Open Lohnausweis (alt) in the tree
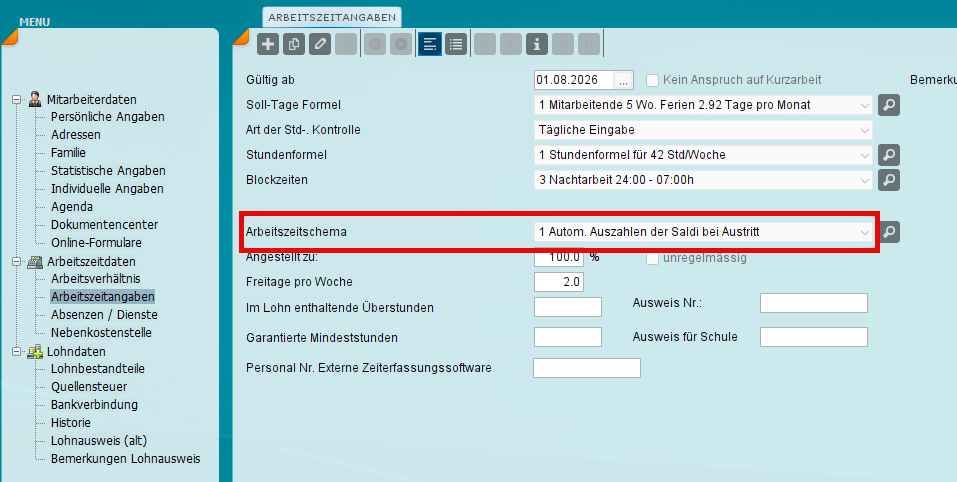Screen dimensions: 957x482 coord(99,441)
